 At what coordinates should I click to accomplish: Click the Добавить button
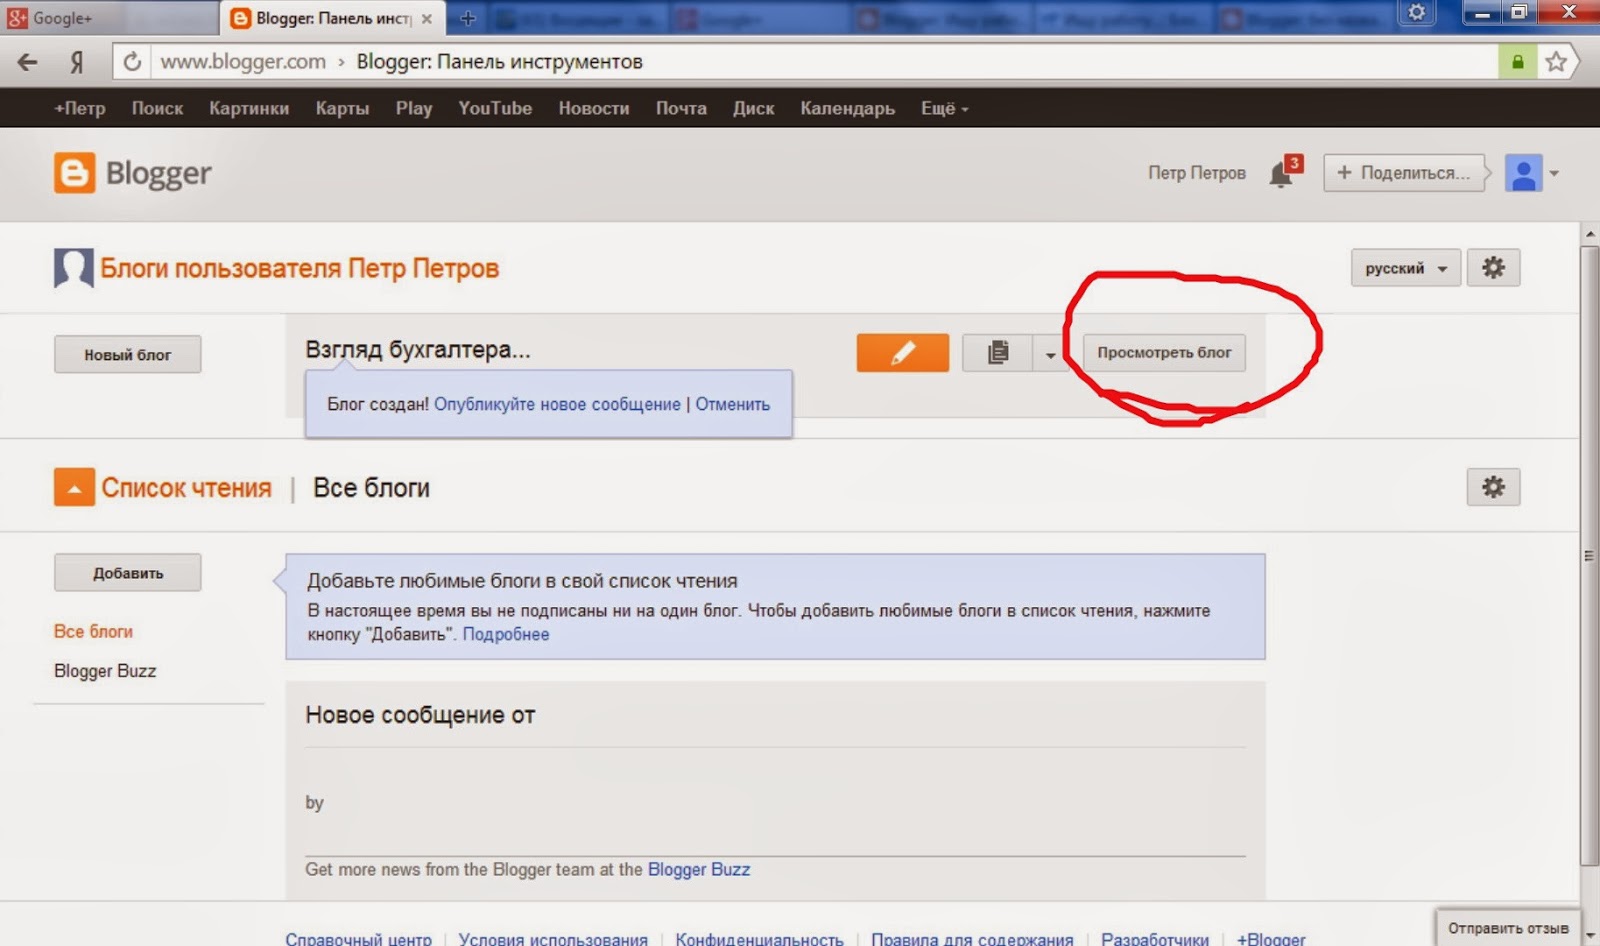point(127,573)
